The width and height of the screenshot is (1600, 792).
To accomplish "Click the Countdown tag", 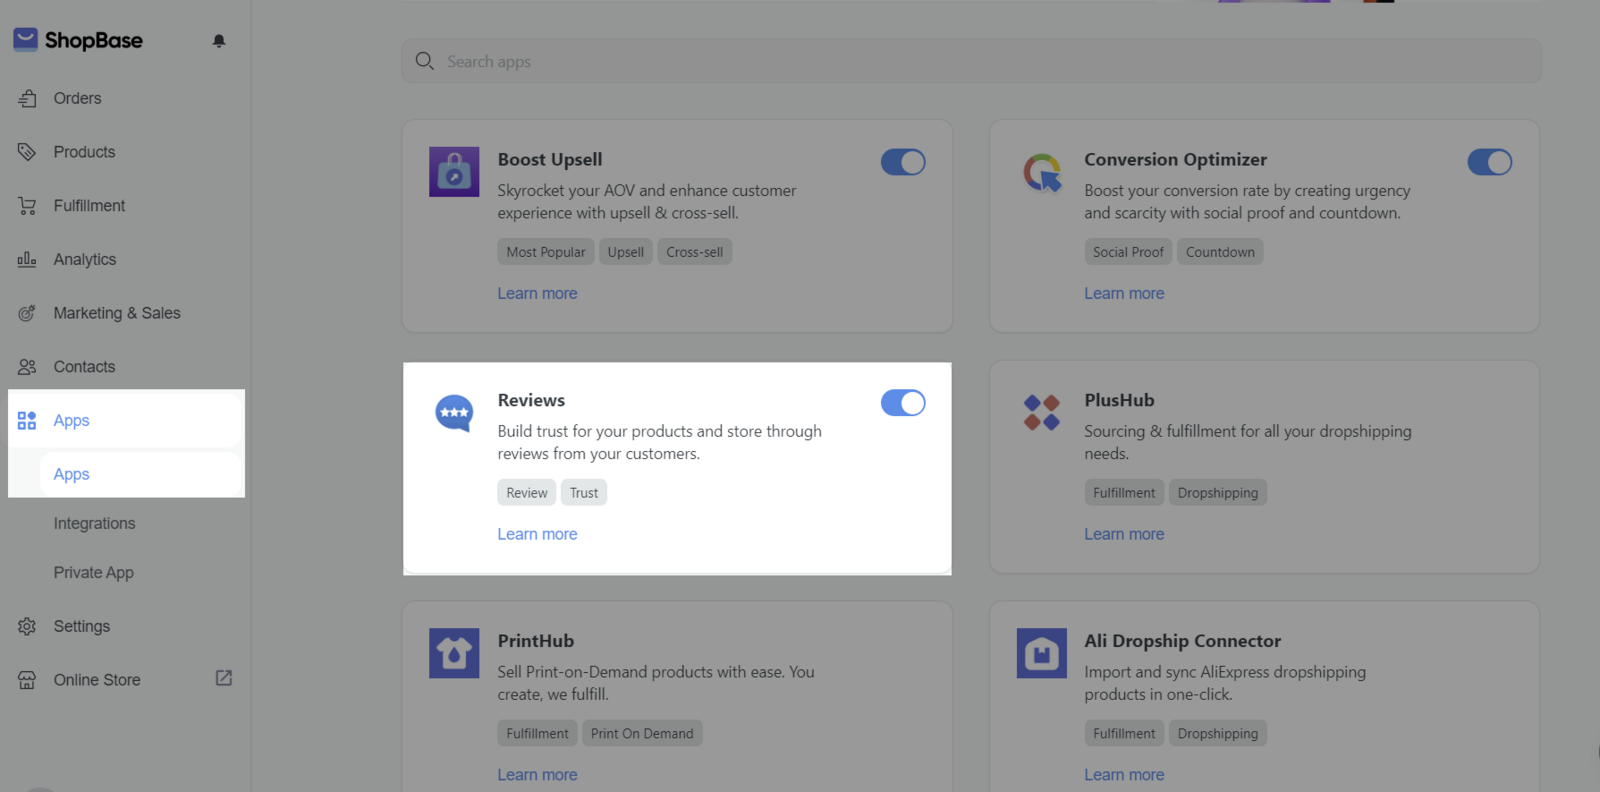I will pyautogui.click(x=1220, y=252).
